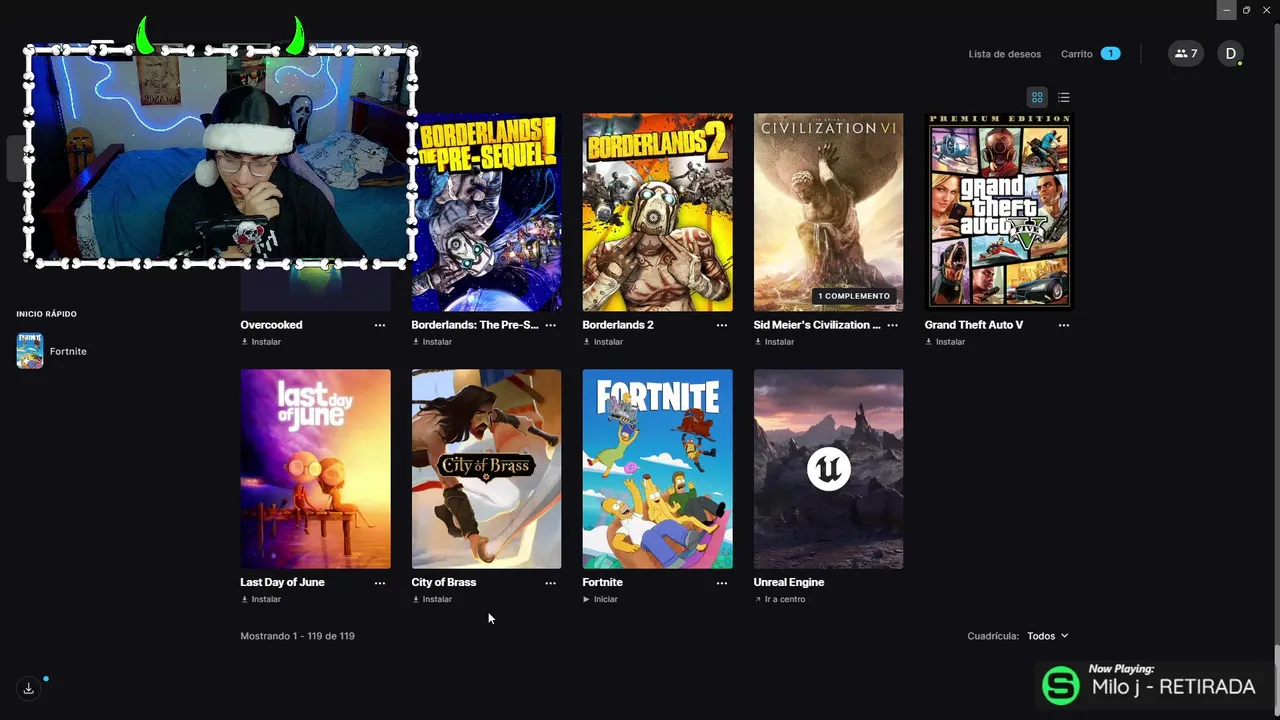This screenshot has width=1280, height=720.
Task: Click the Milo j - RETIRADA song title
Action: tap(1173, 687)
